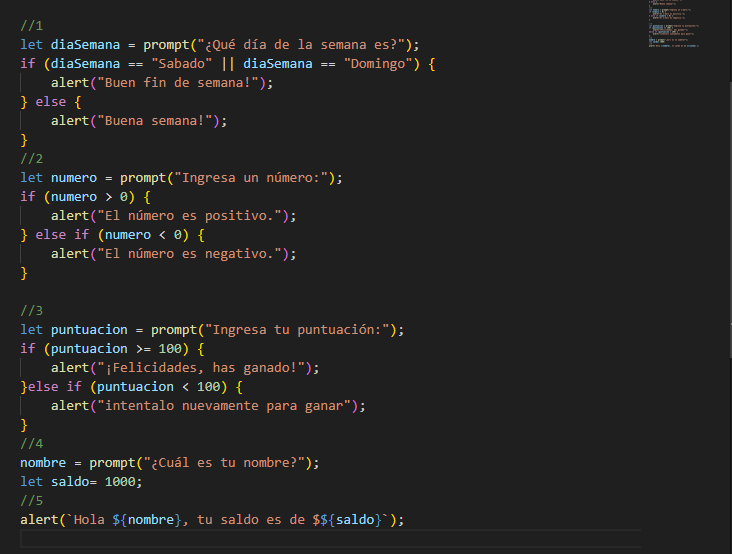Click the "else" keyword after the weekend alert block
This screenshot has height=554, width=732.
[50, 102]
